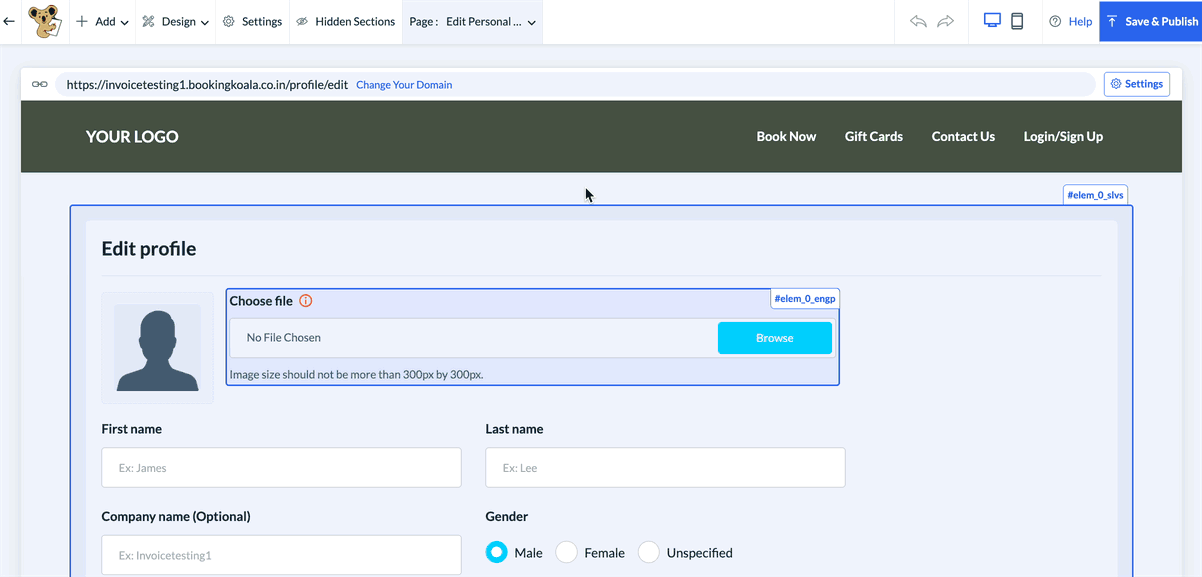Screen dimensions: 1202x577
Task: Focus the First name input field
Action: [281, 468]
